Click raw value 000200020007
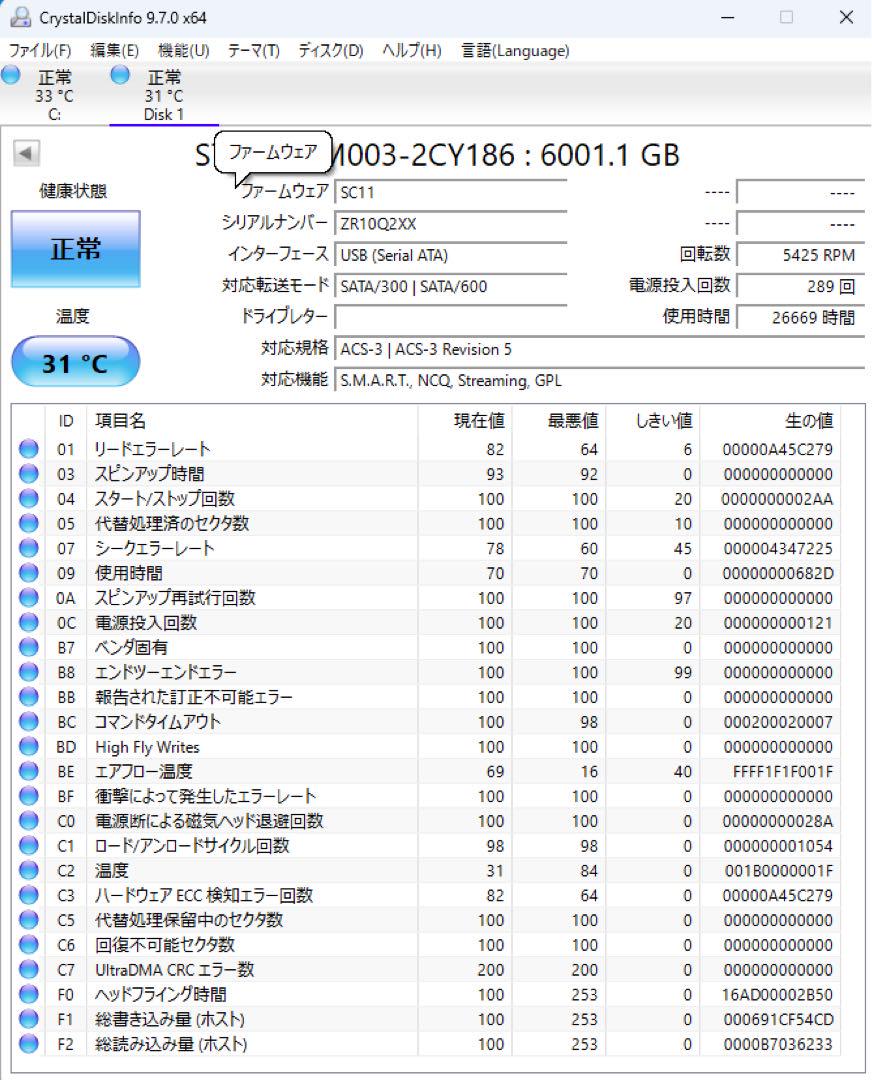 click(x=778, y=722)
